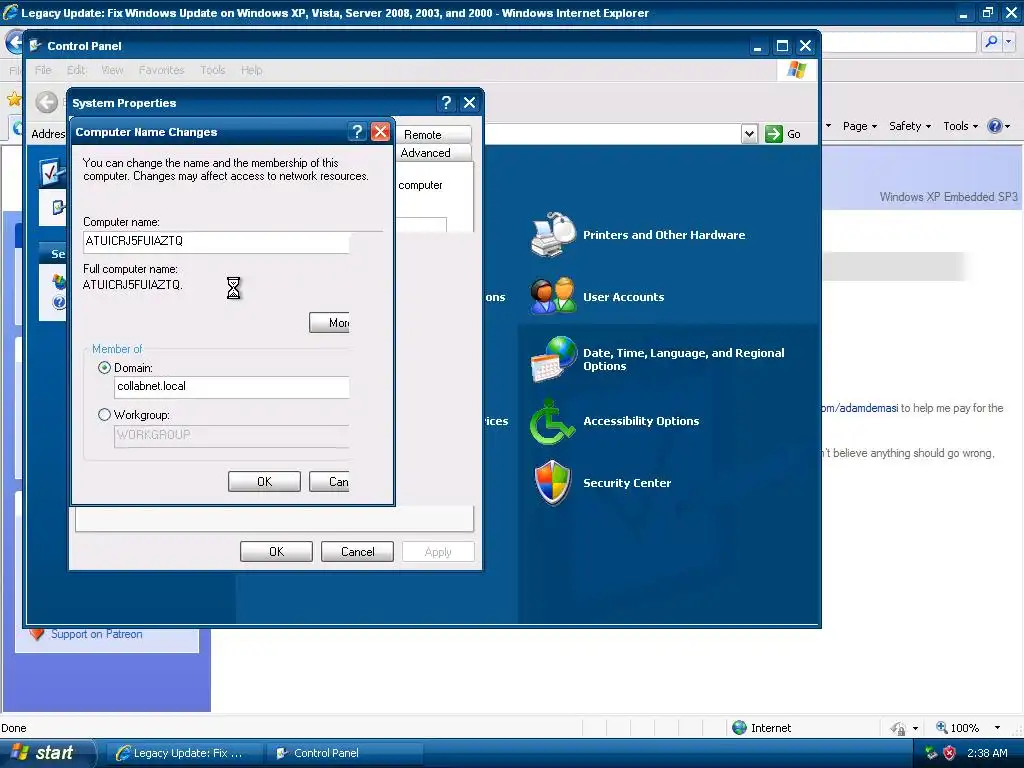Click red security shield tray icon
1024x768 pixels.
[950, 753]
